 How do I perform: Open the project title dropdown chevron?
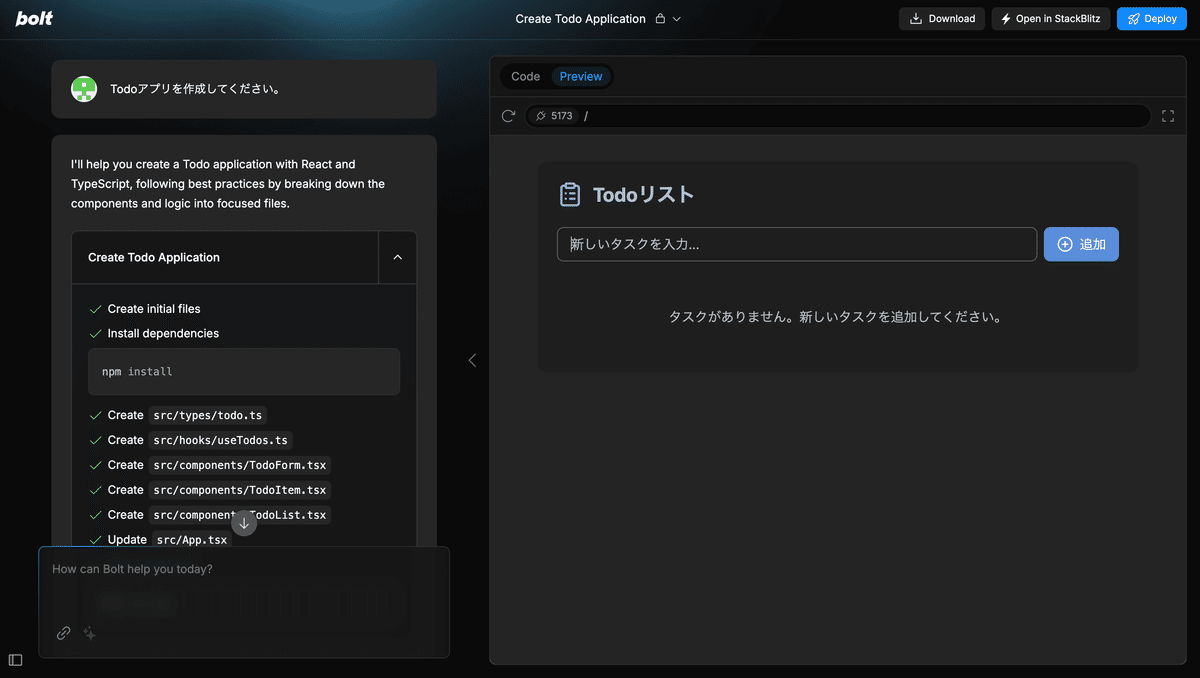coord(674,18)
